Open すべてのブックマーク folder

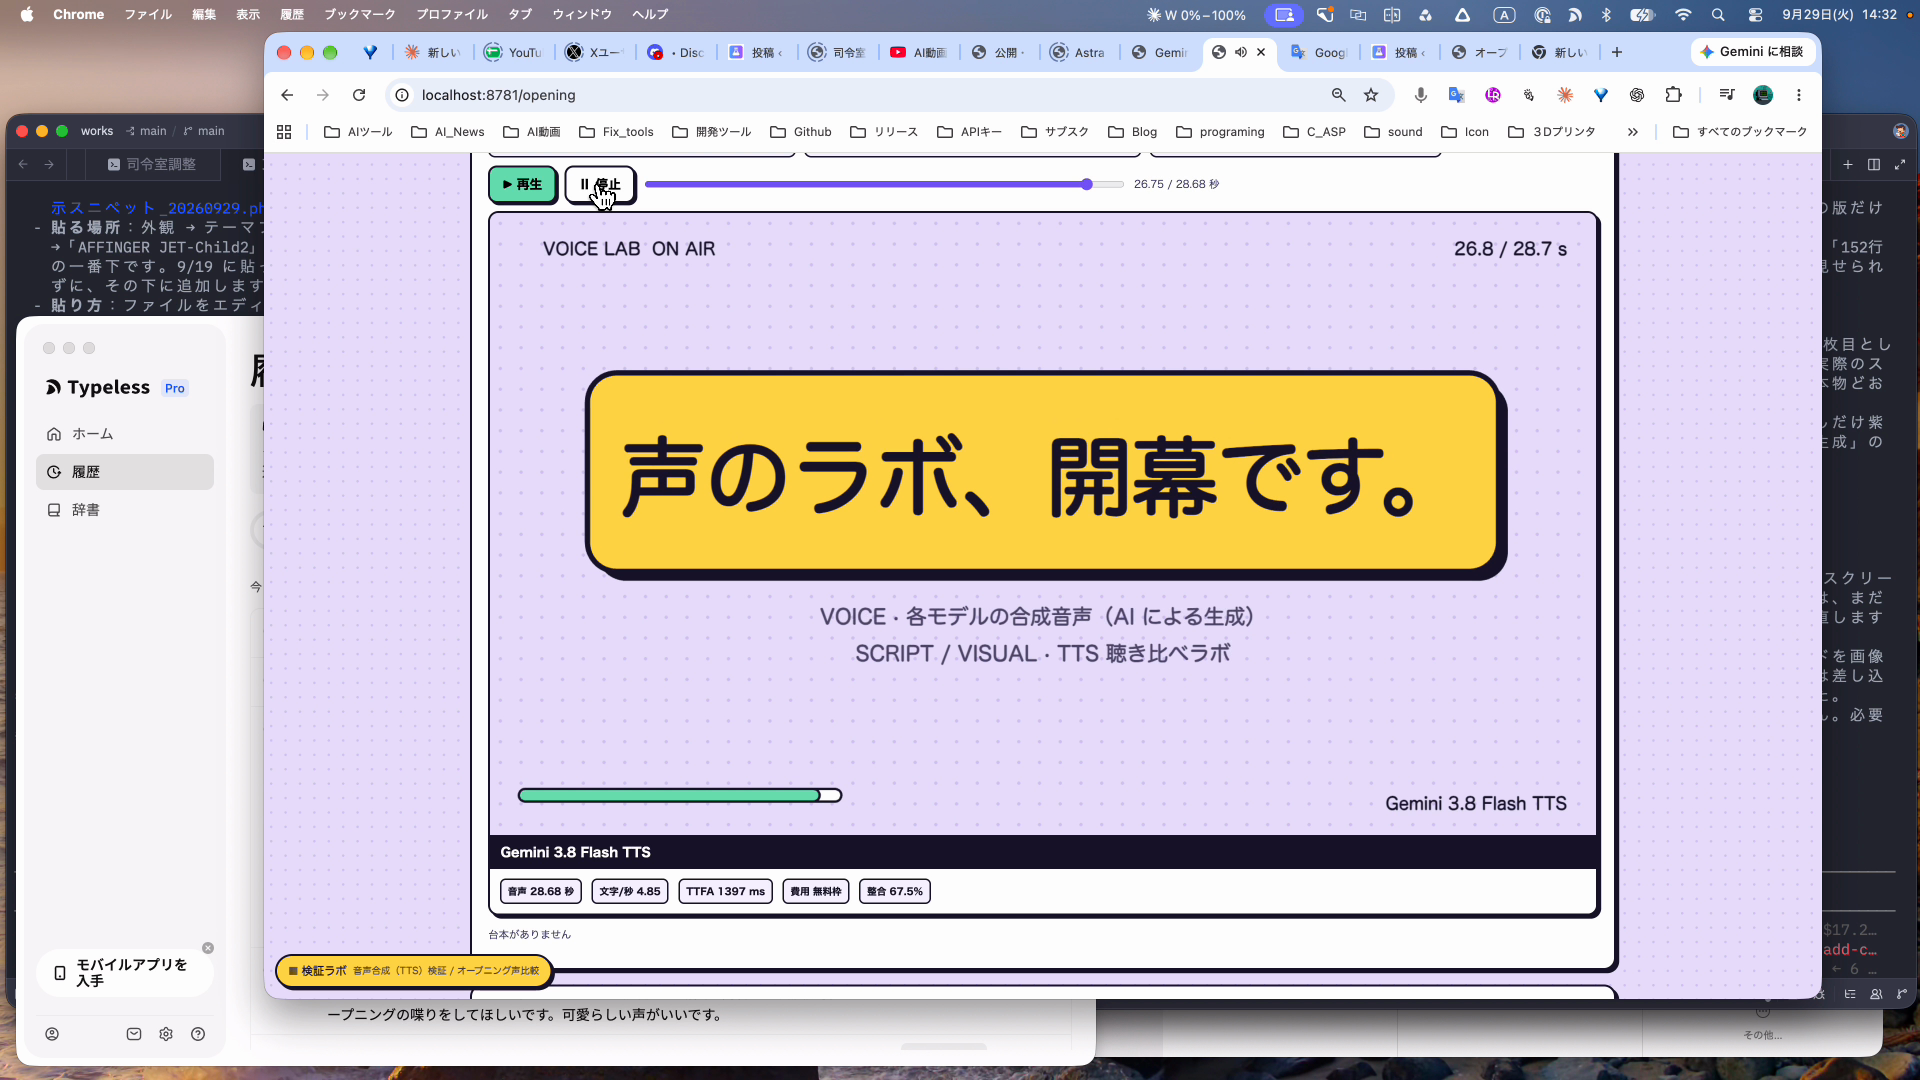tap(1740, 132)
